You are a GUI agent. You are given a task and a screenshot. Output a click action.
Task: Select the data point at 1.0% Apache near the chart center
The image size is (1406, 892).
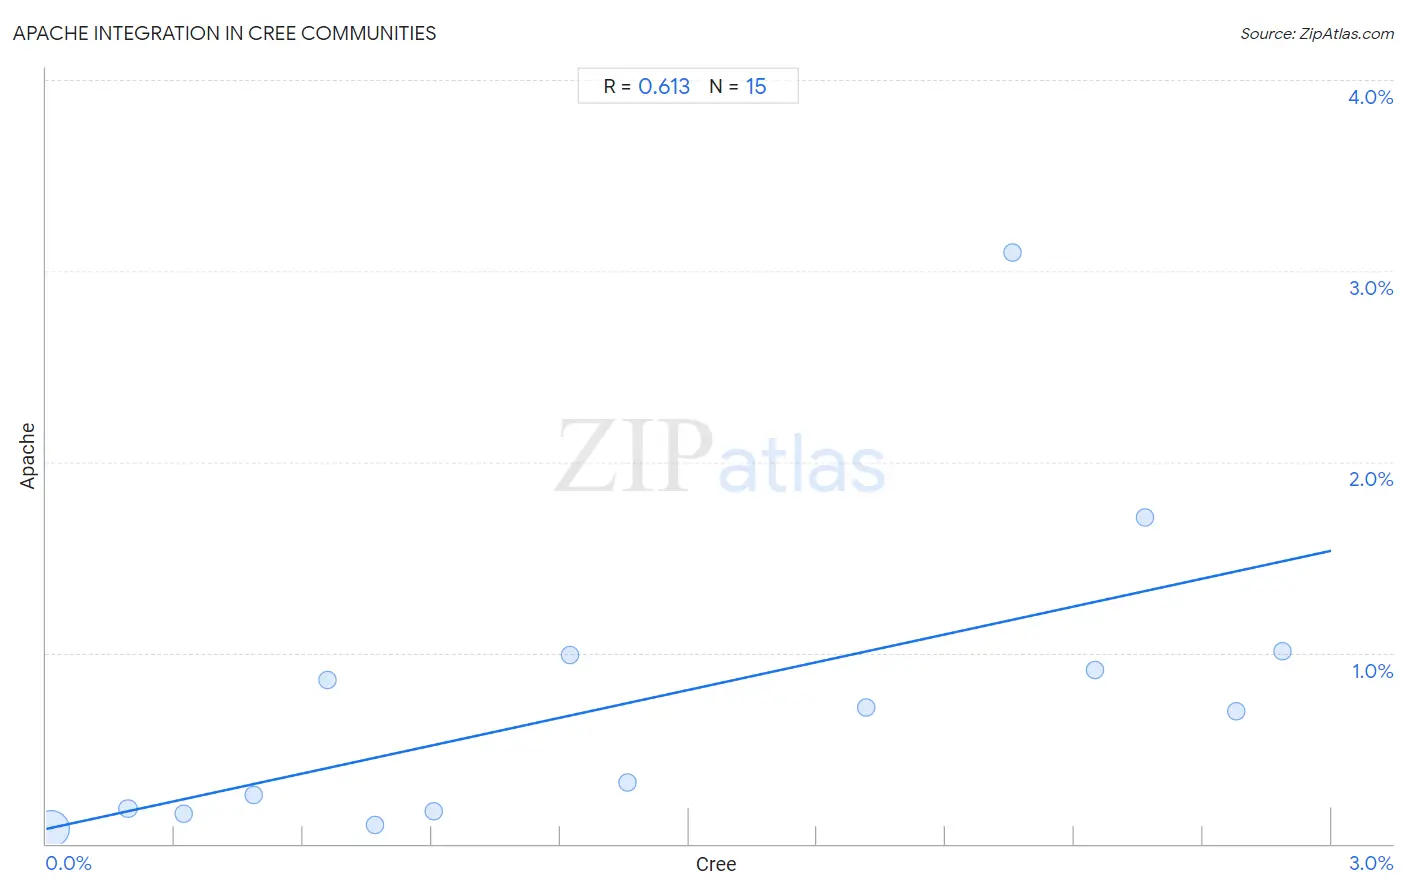pos(570,655)
